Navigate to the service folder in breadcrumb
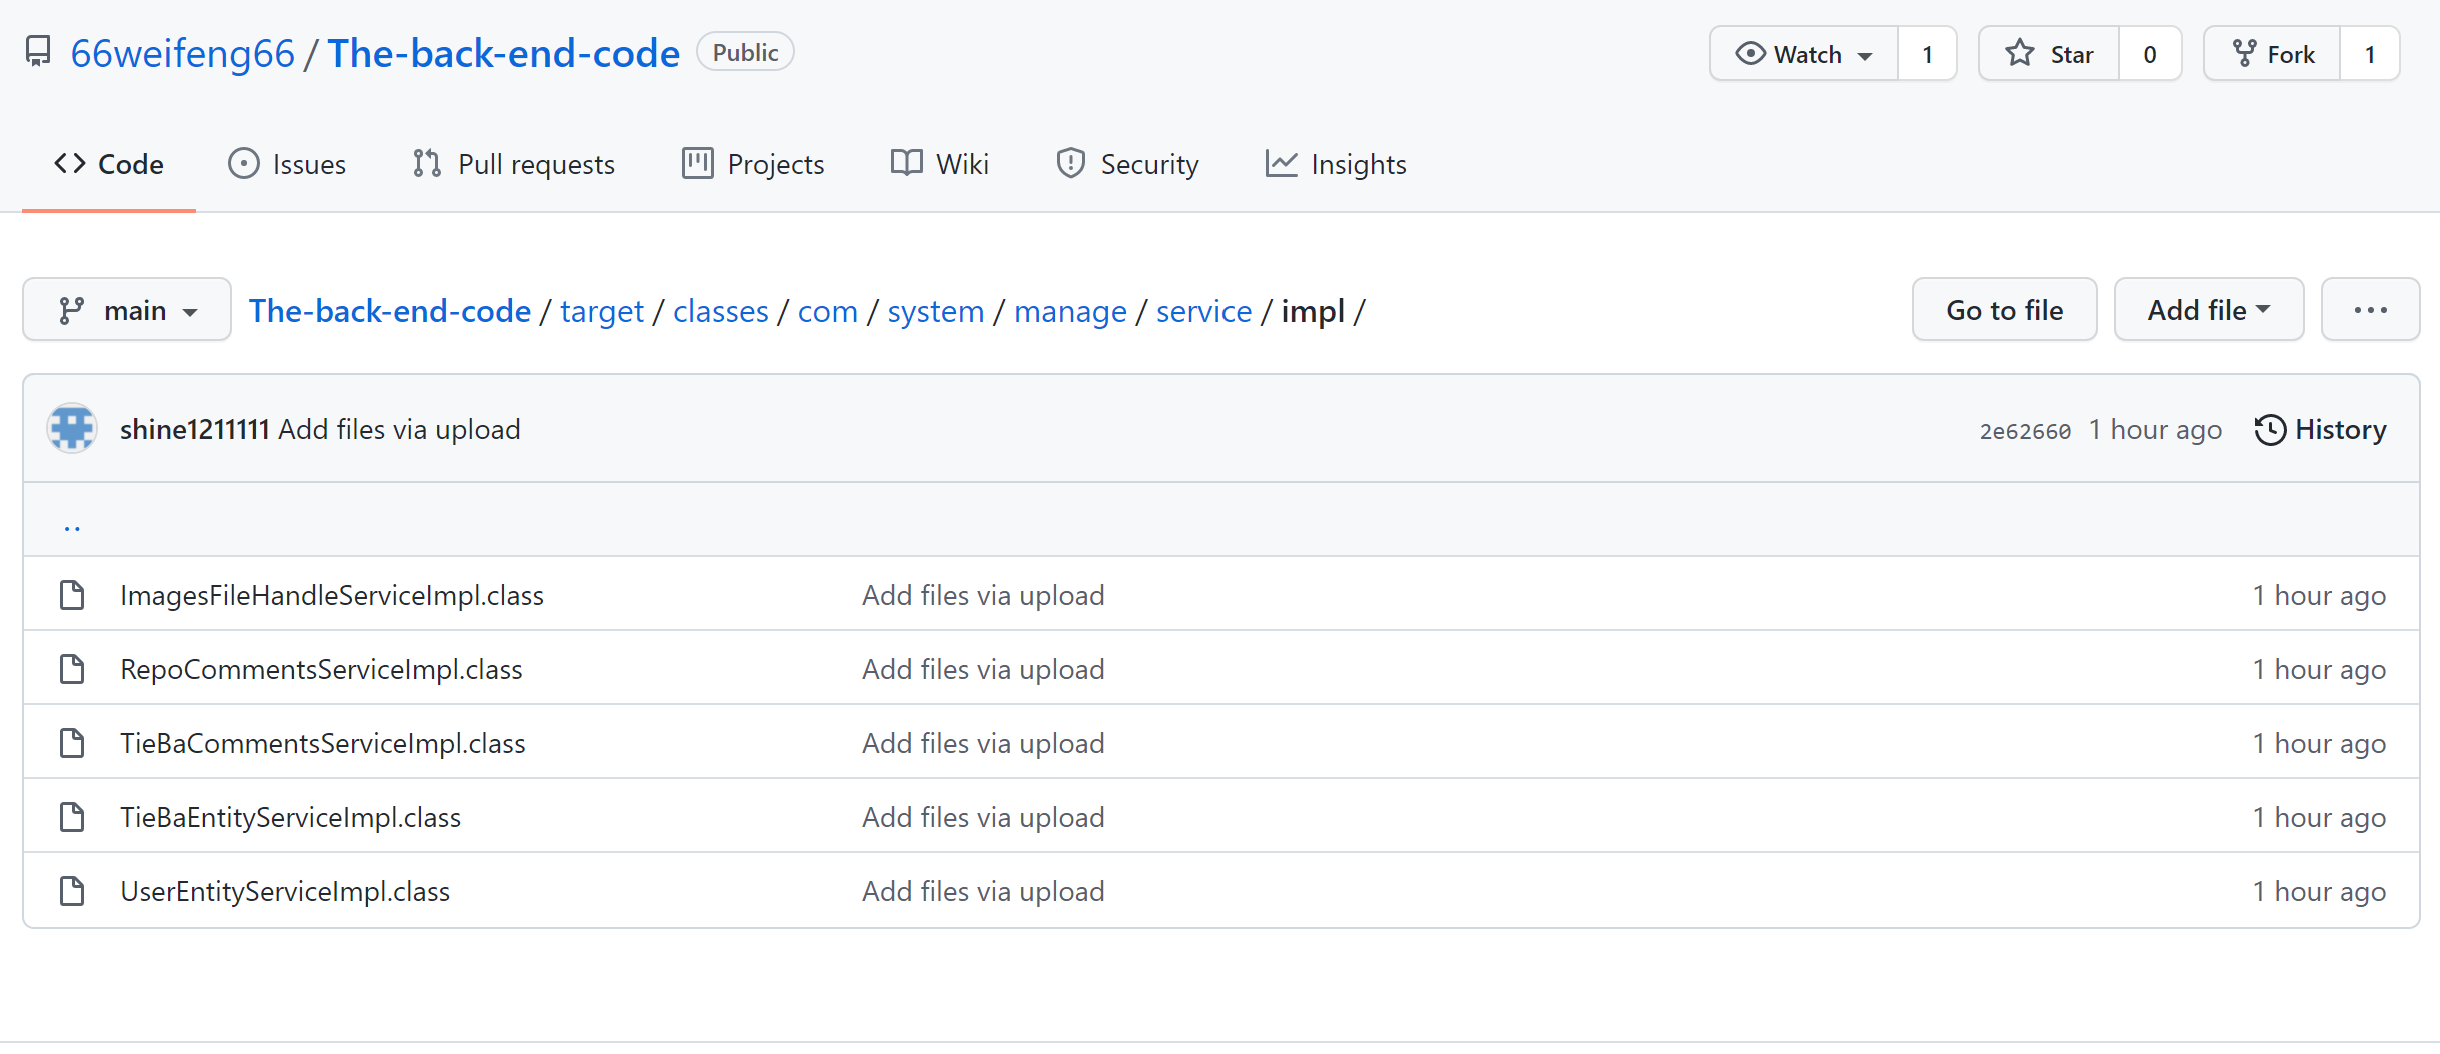This screenshot has height=1054, width=2440. (x=1203, y=311)
